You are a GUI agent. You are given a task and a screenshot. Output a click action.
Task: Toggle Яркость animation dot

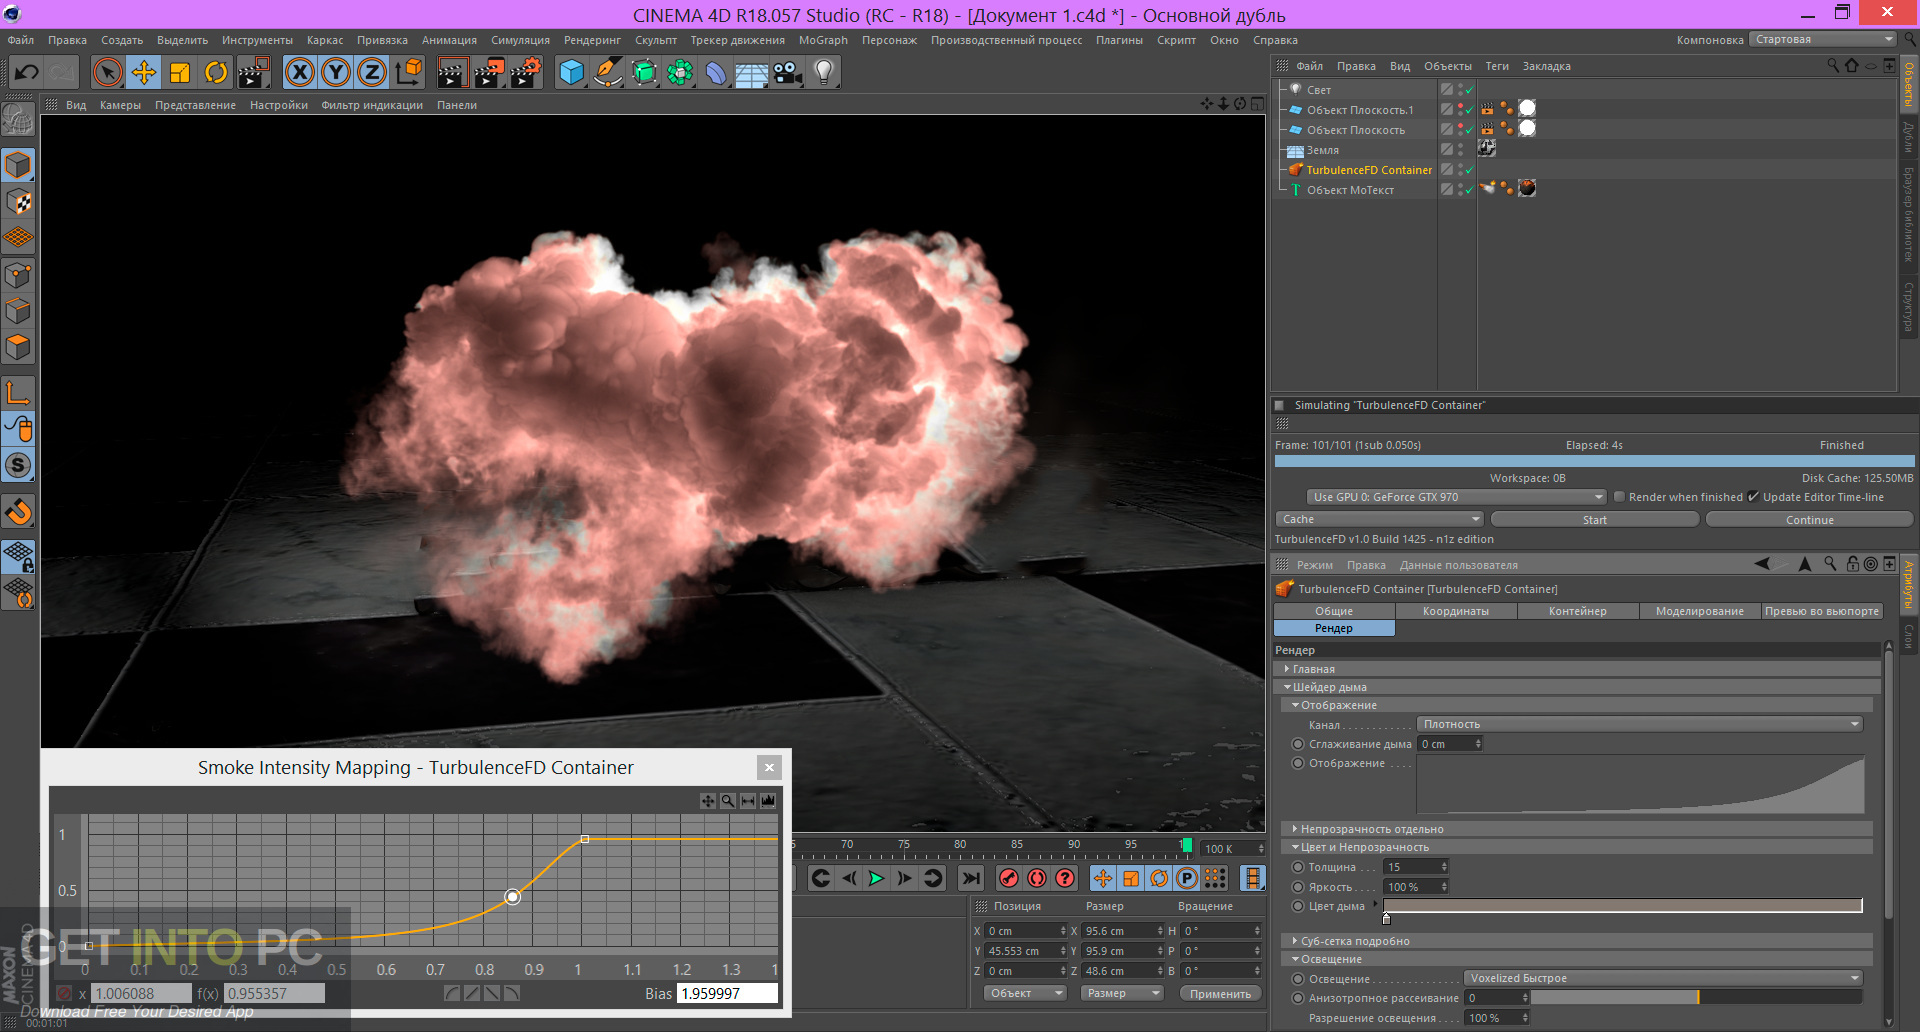pyautogui.click(x=1298, y=887)
